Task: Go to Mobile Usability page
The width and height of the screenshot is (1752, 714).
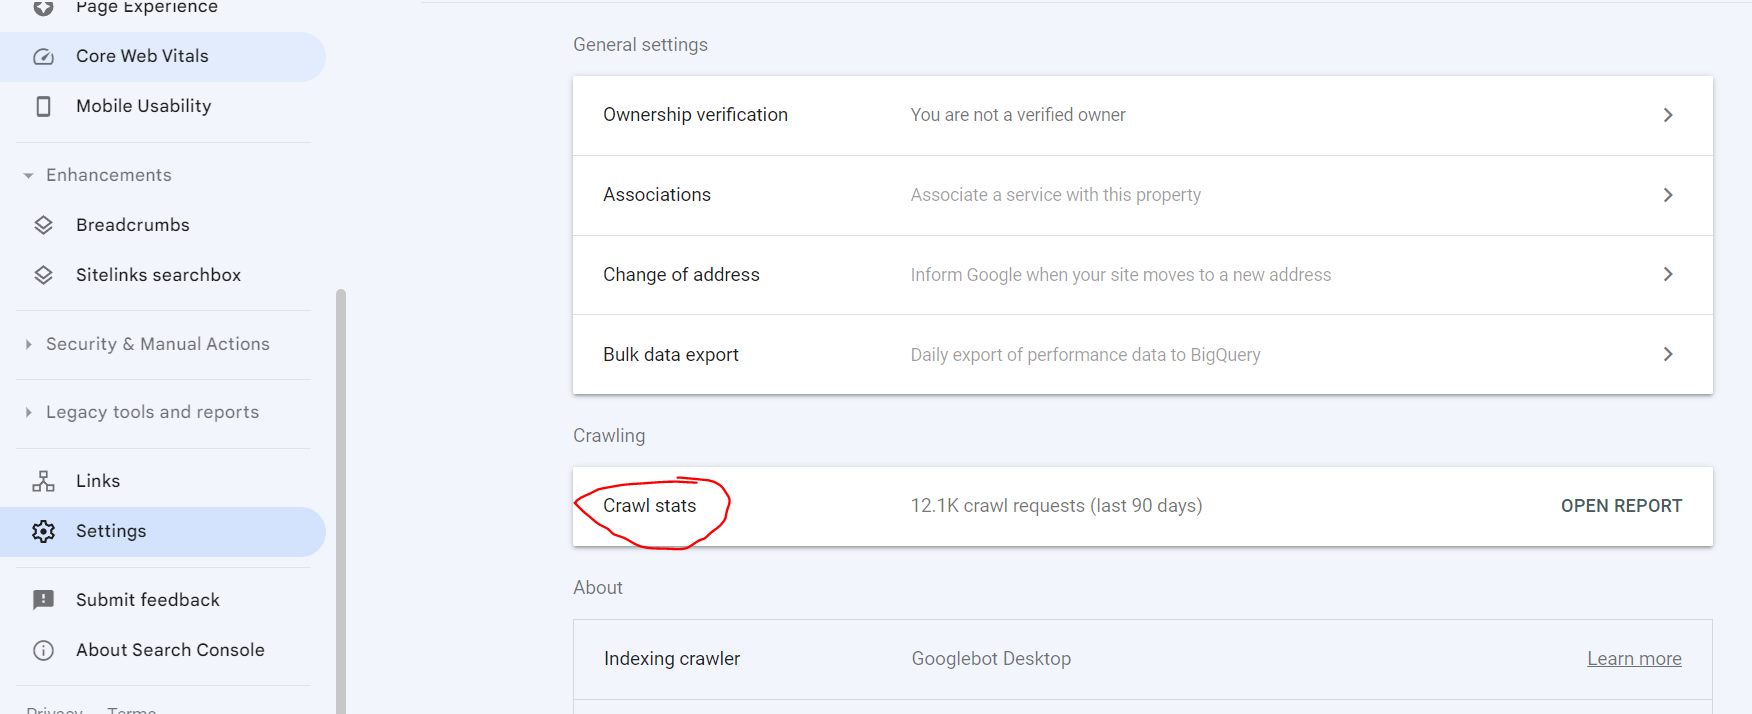Action: [x=163, y=106]
